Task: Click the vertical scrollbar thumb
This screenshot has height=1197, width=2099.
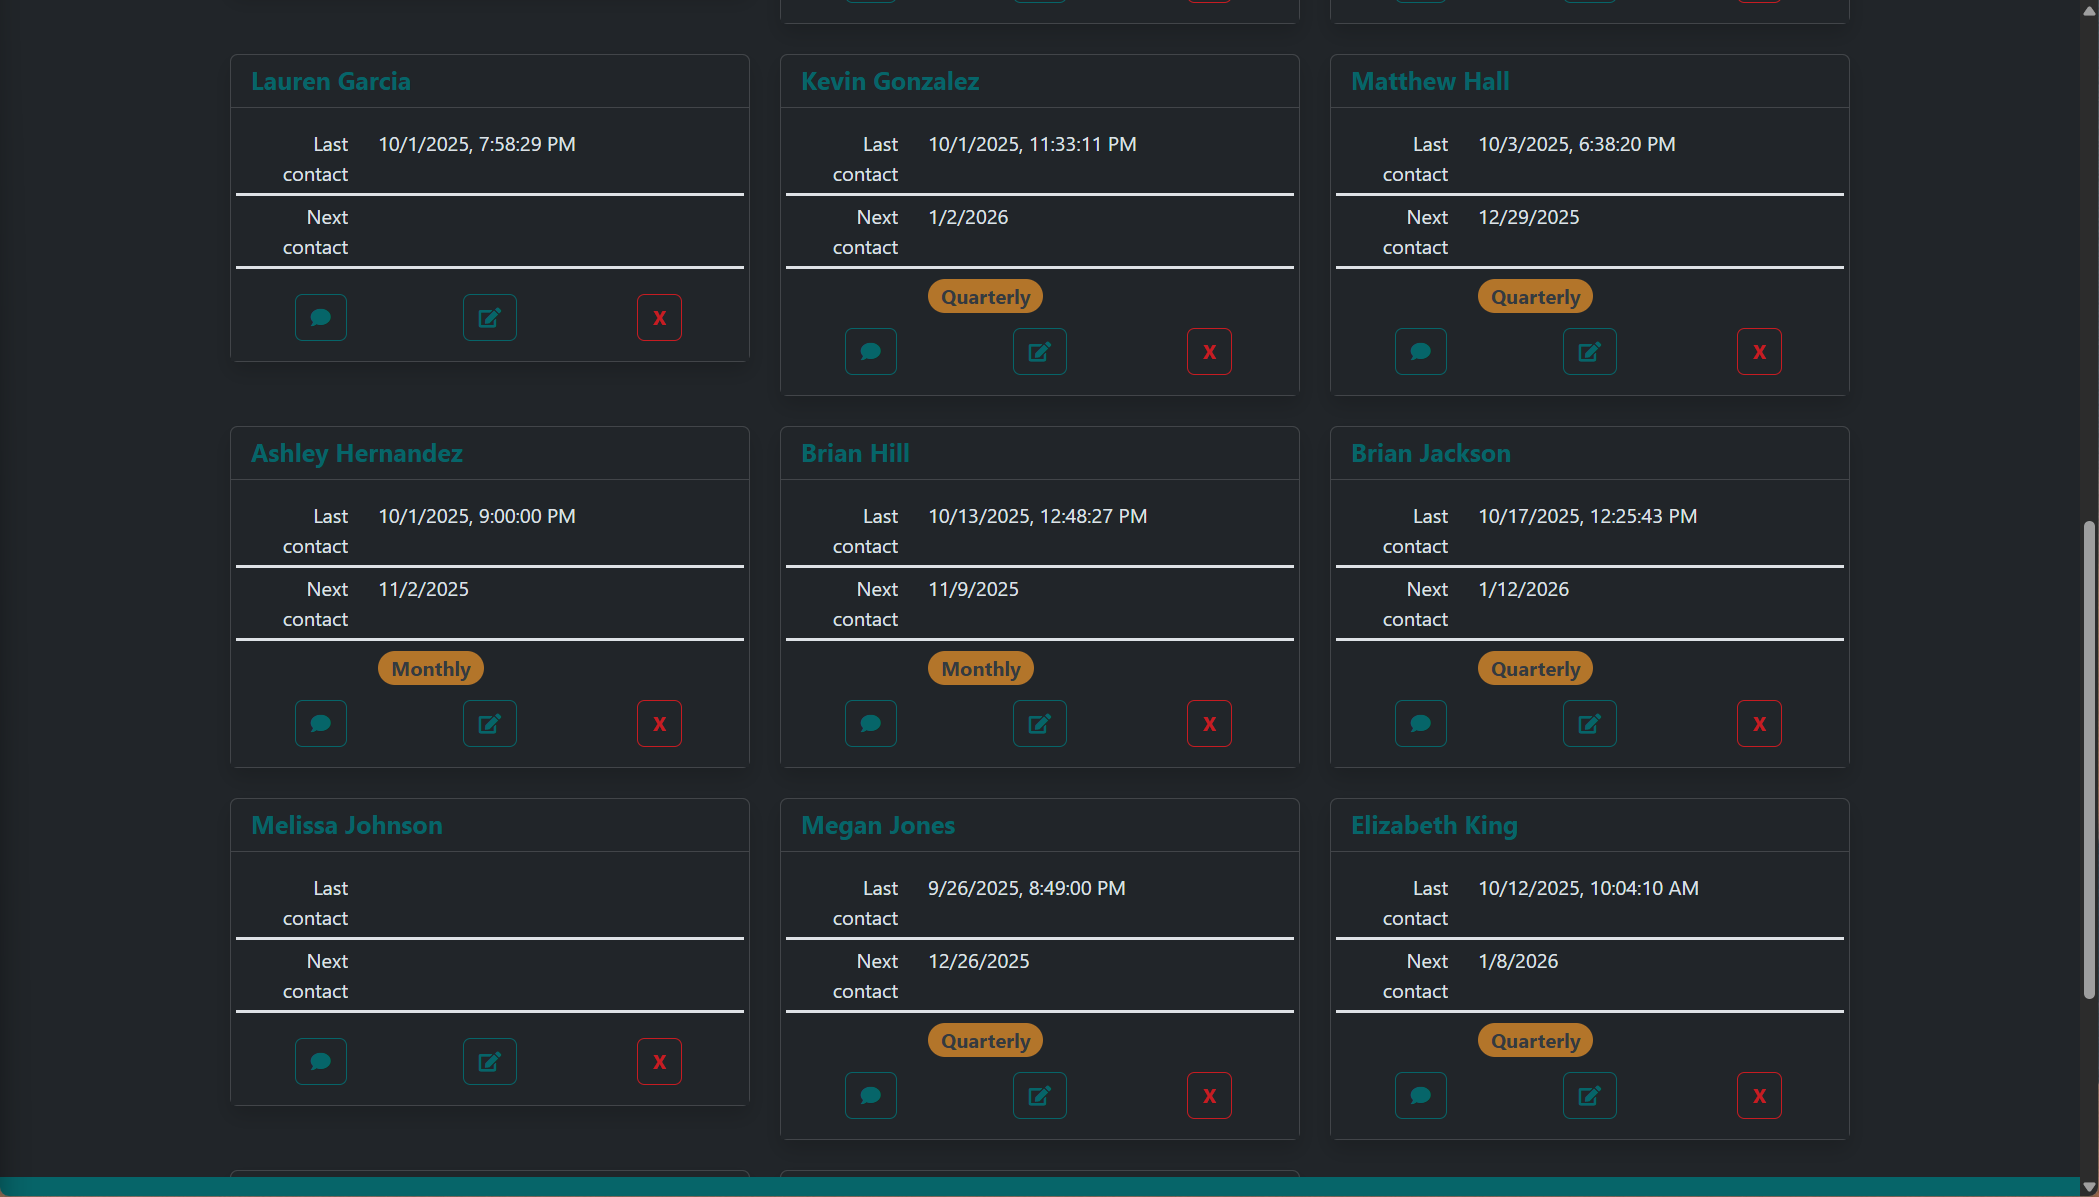Action: (2088, 760)
